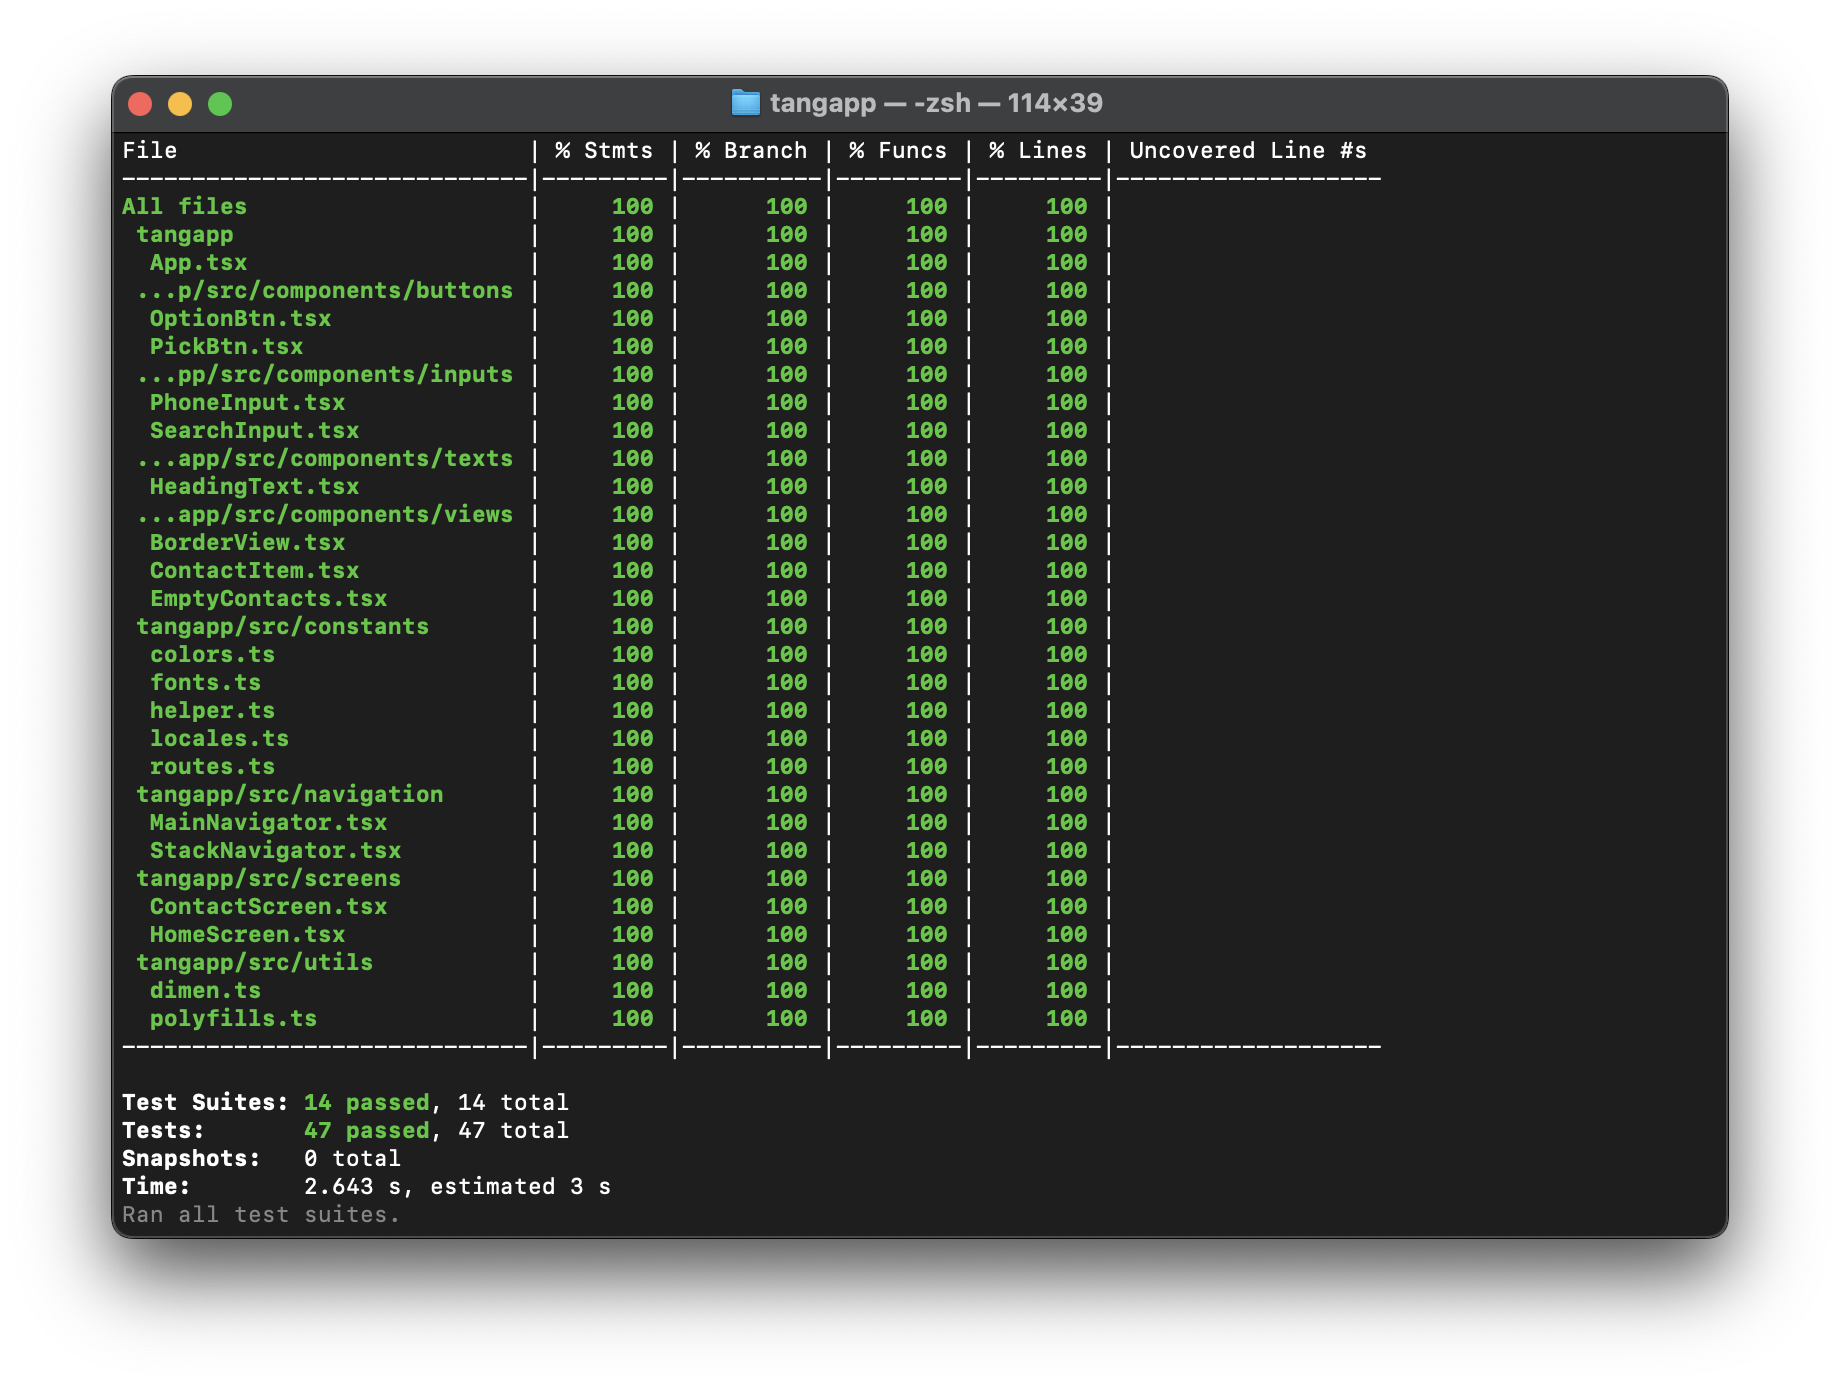Select the '% Stmts' column header
Viewport: 1840px width, 1386px height.
click(x=604, y=151)
